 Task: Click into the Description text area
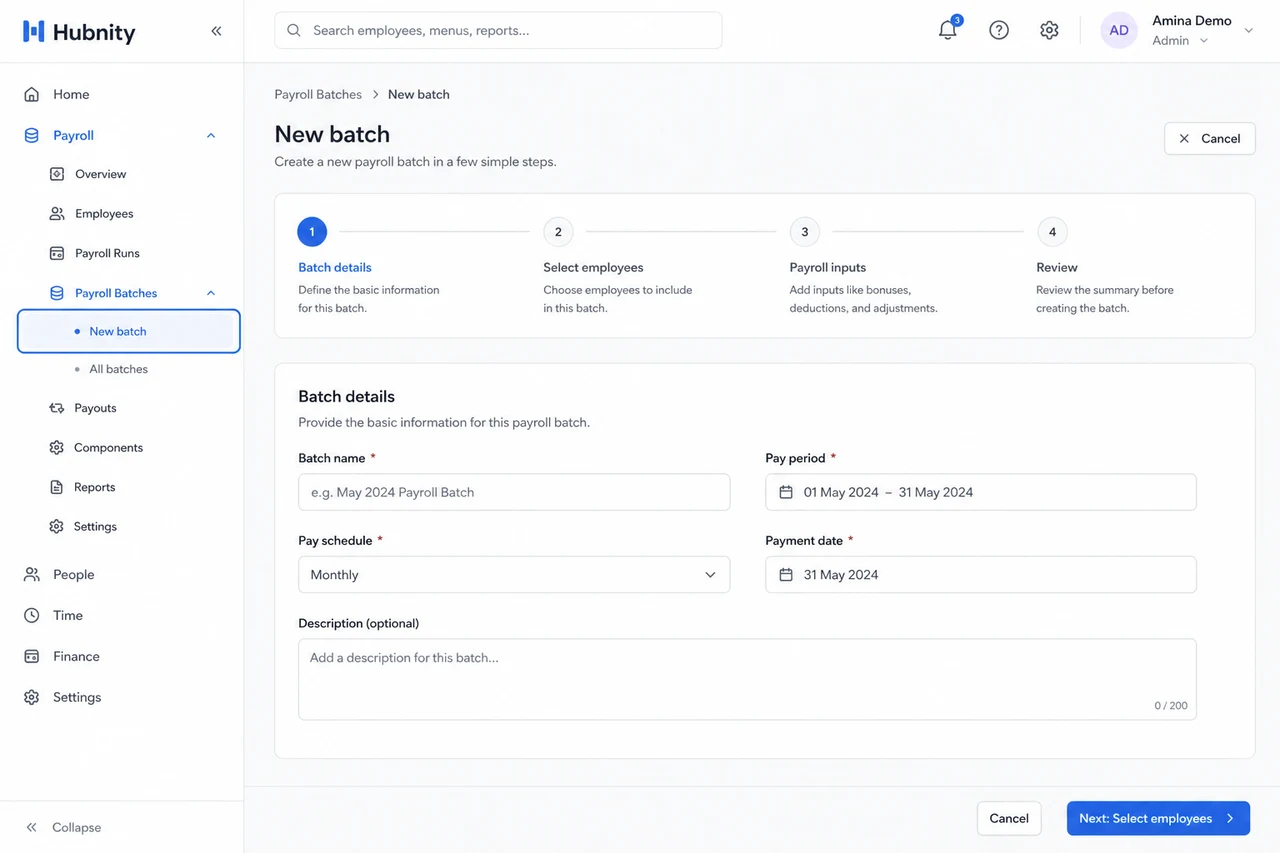(x=747, y=679)
